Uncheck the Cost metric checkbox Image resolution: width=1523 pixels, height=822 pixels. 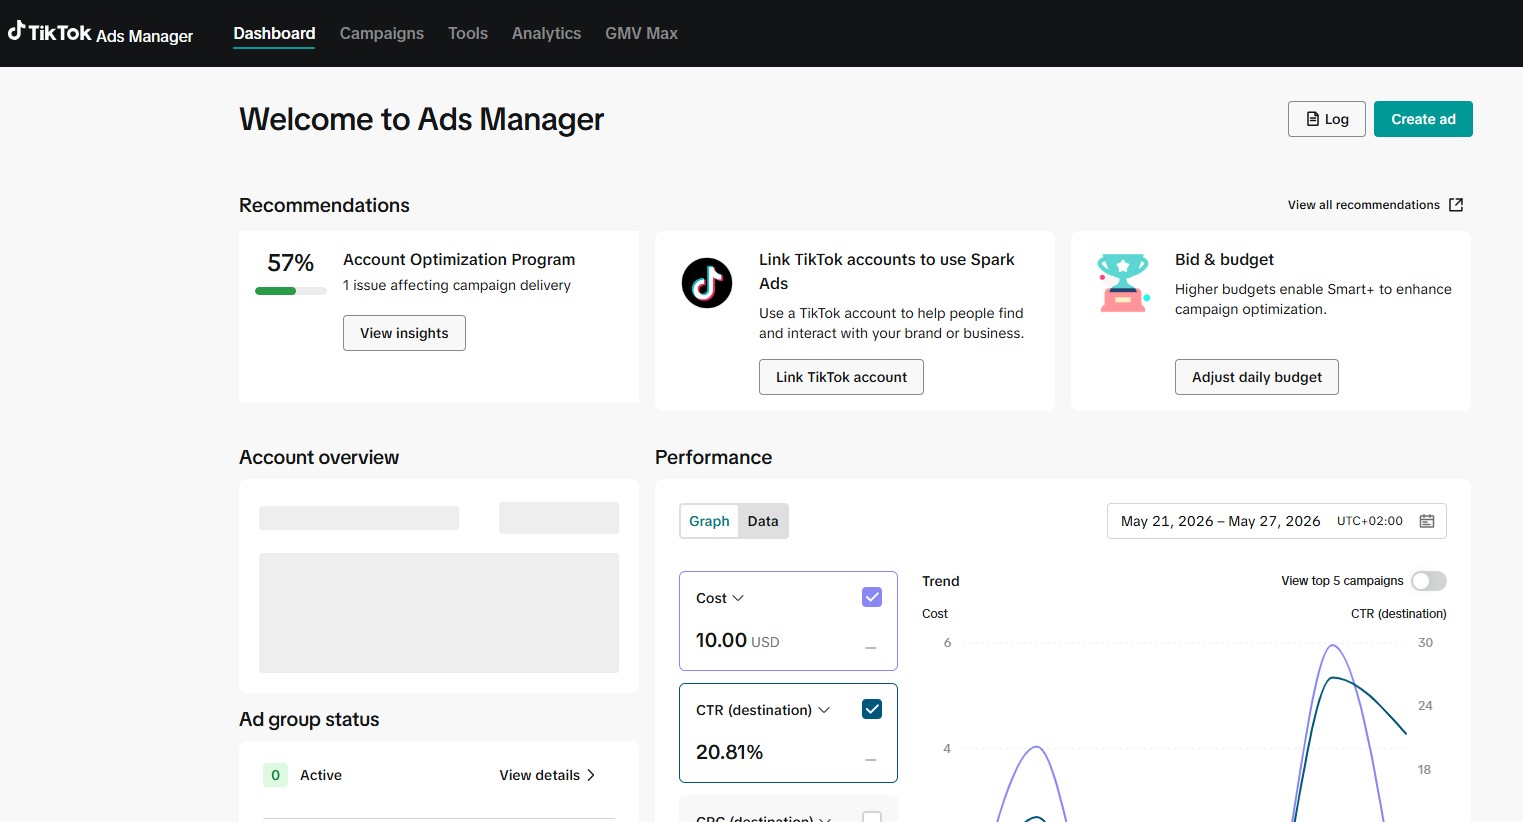click(x=872, y=597)
